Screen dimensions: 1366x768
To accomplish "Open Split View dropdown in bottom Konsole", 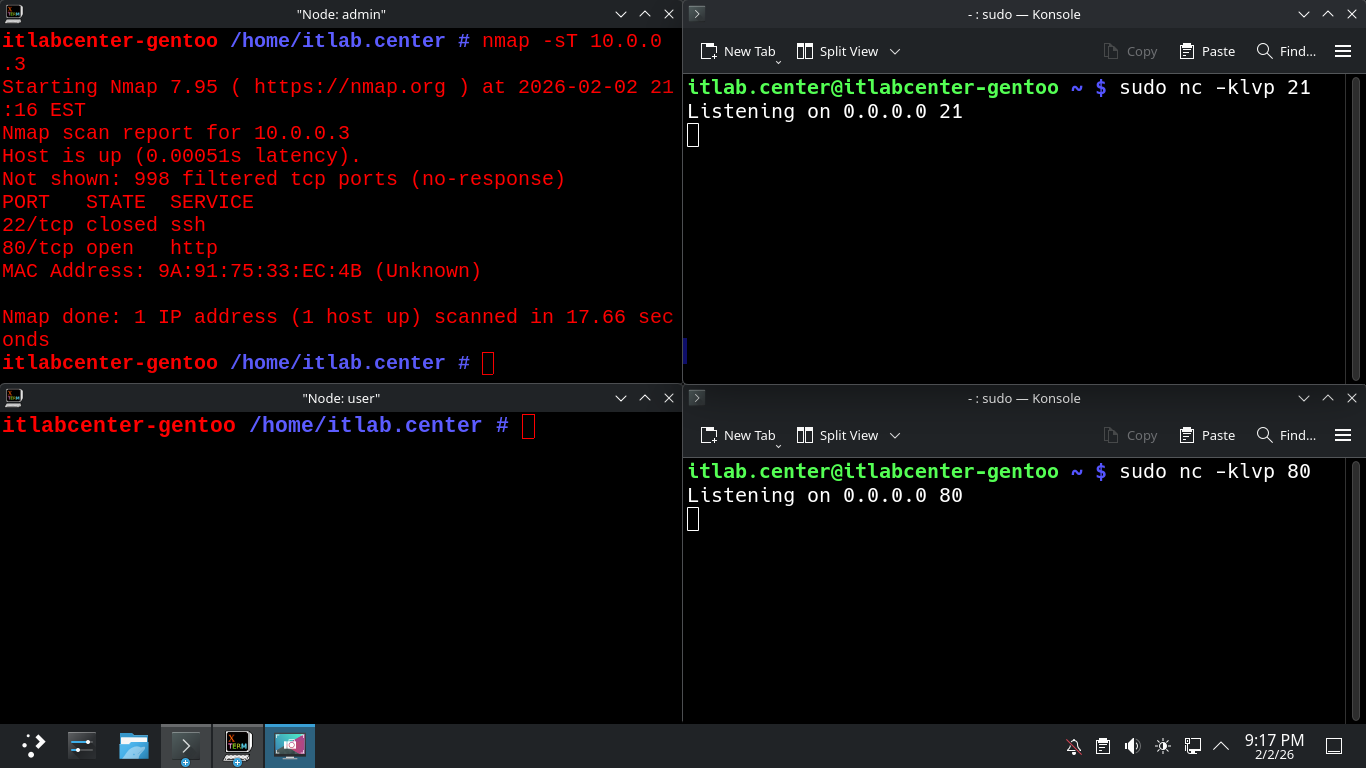I will pyautogui.click(x=895, y=435).
